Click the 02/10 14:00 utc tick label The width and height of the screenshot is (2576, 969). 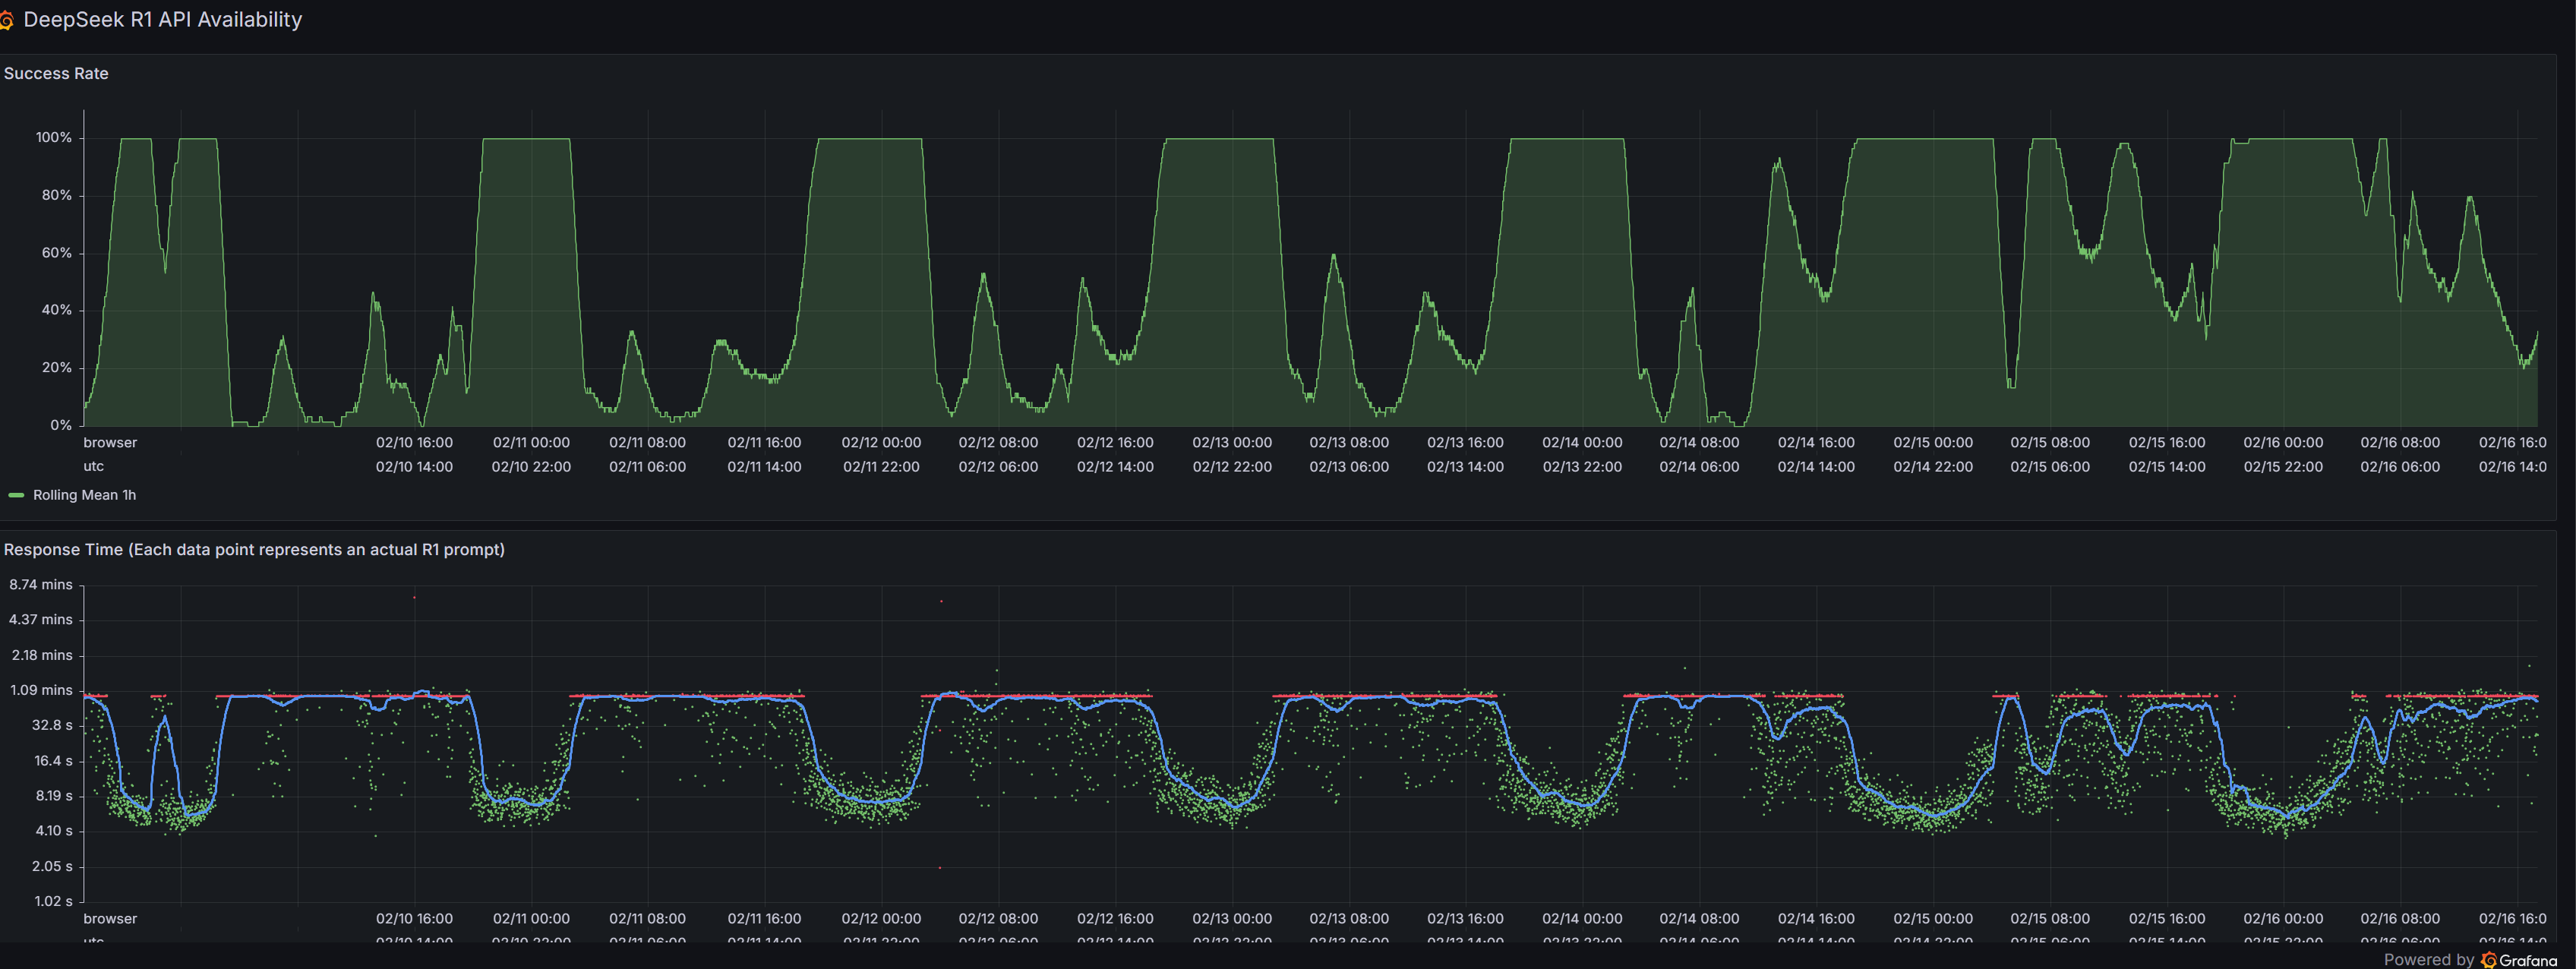pos(414,467)
